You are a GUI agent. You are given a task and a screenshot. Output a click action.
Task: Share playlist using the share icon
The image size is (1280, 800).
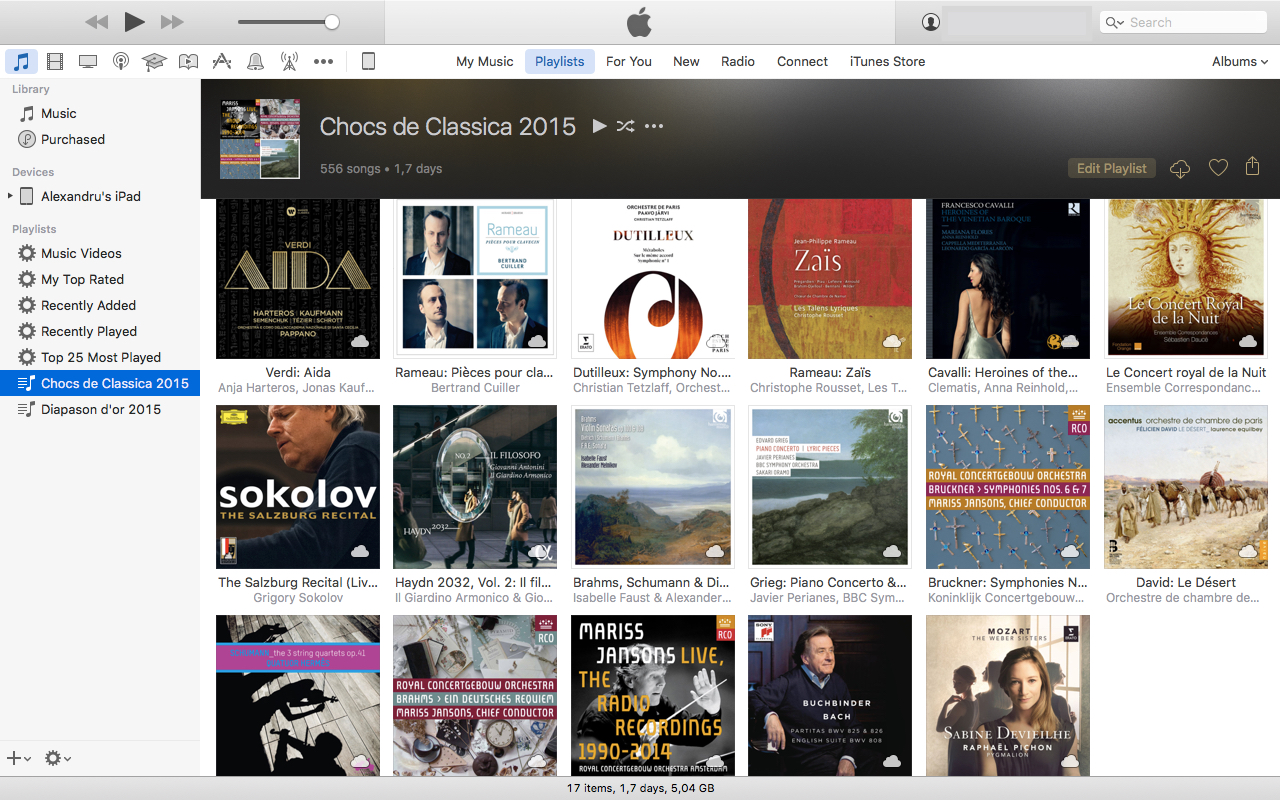pyautogui.click(x=1252, y=167)
